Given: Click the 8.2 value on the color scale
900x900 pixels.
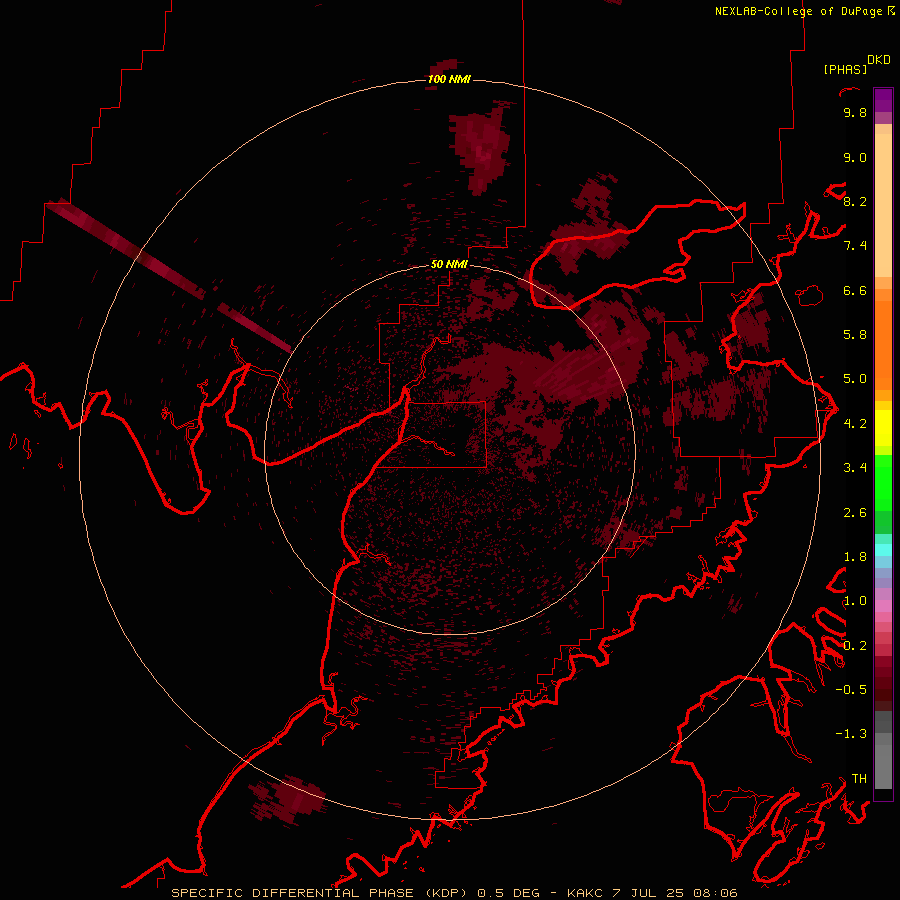Looking at the screenshot, I should (x=855, y=201).
